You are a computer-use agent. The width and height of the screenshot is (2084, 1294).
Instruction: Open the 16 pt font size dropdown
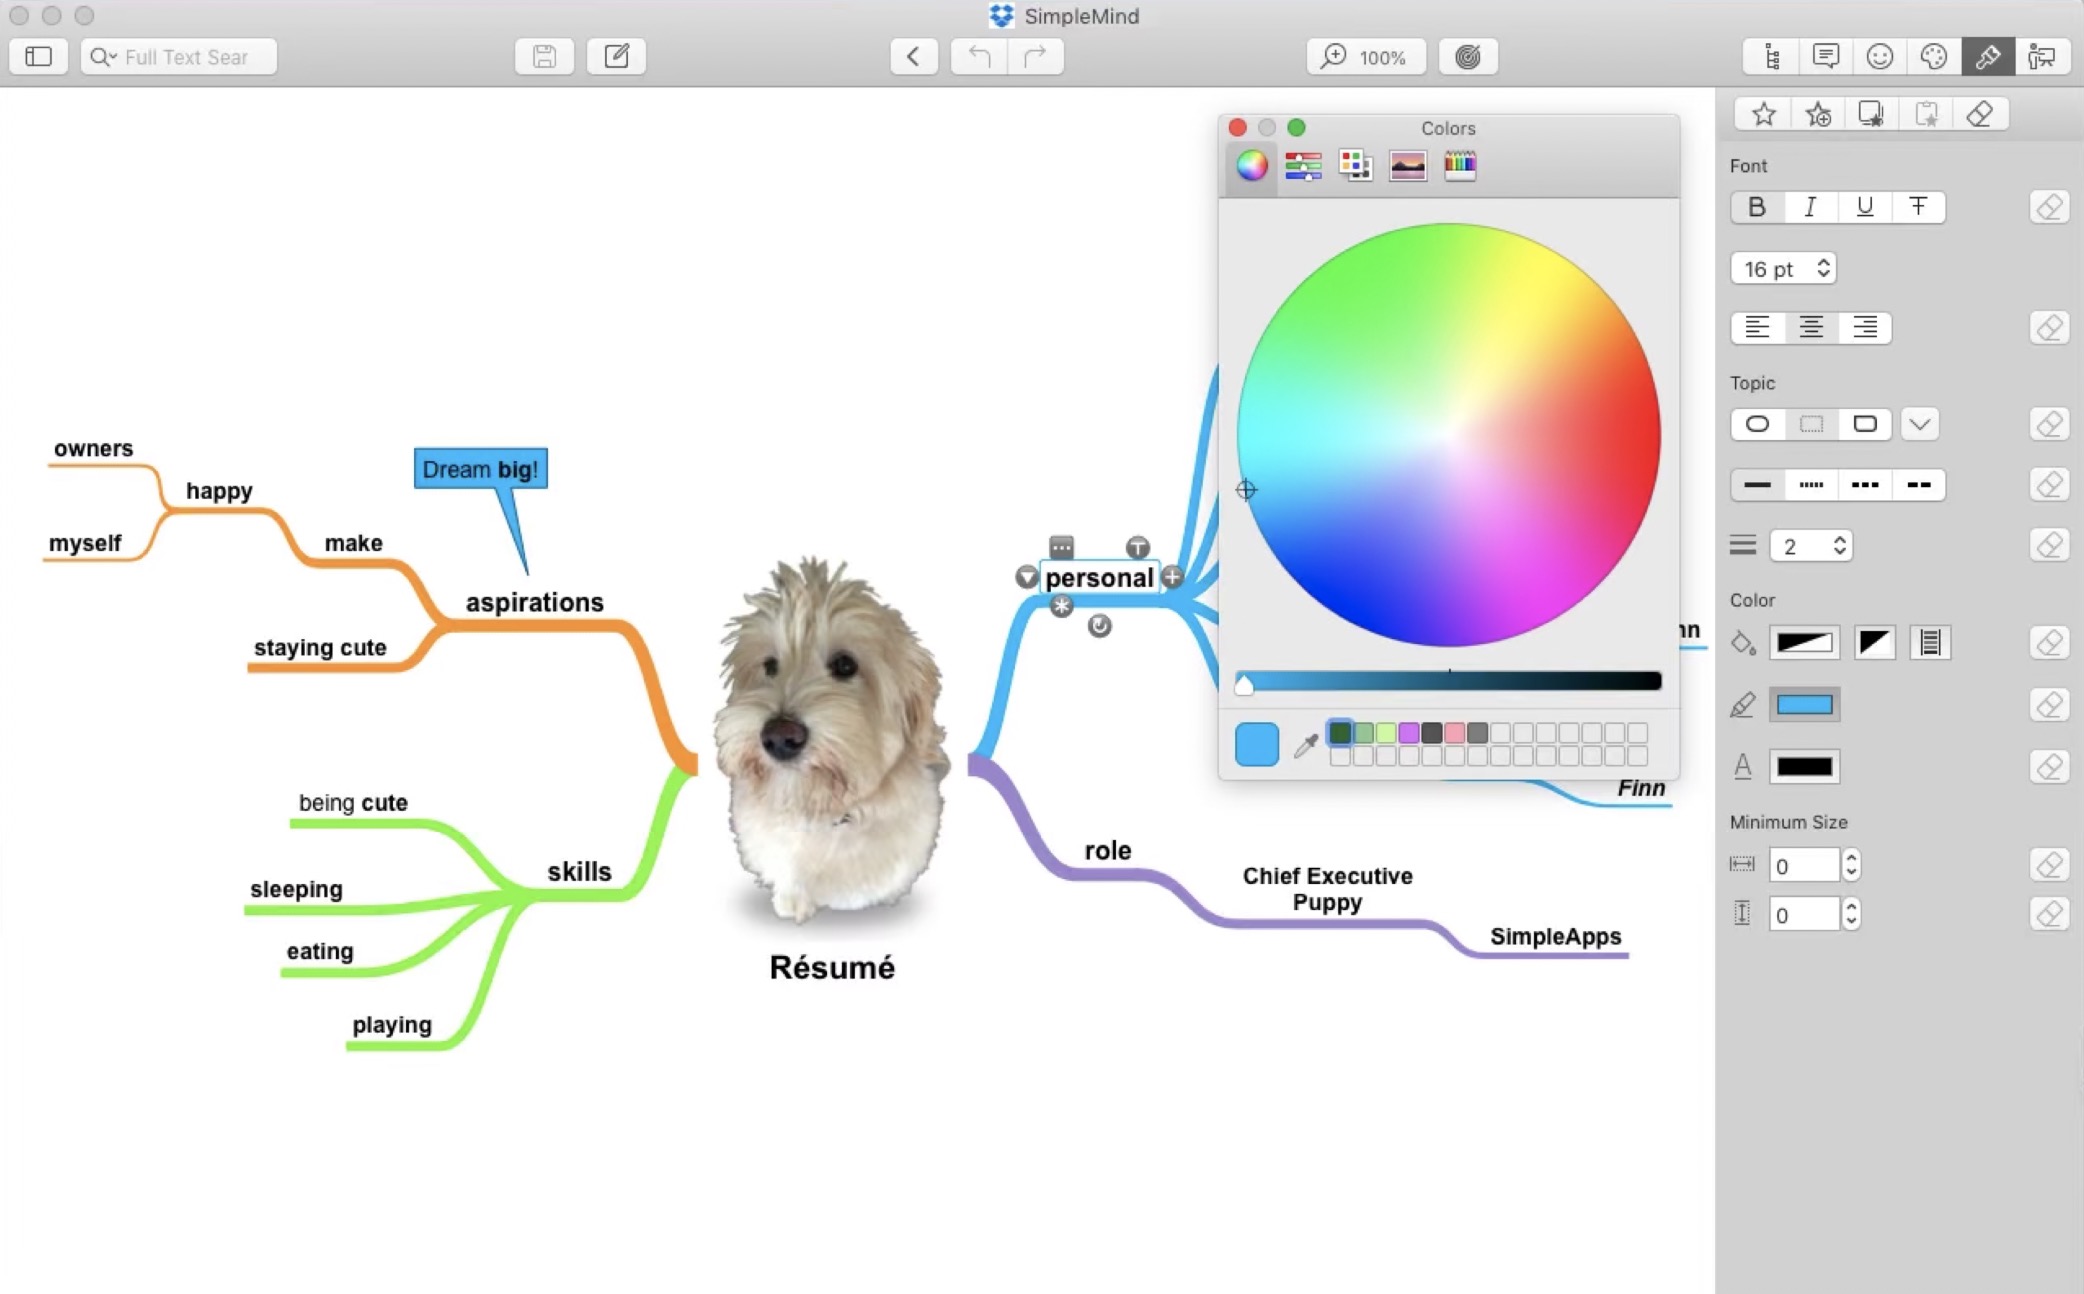1785,269
